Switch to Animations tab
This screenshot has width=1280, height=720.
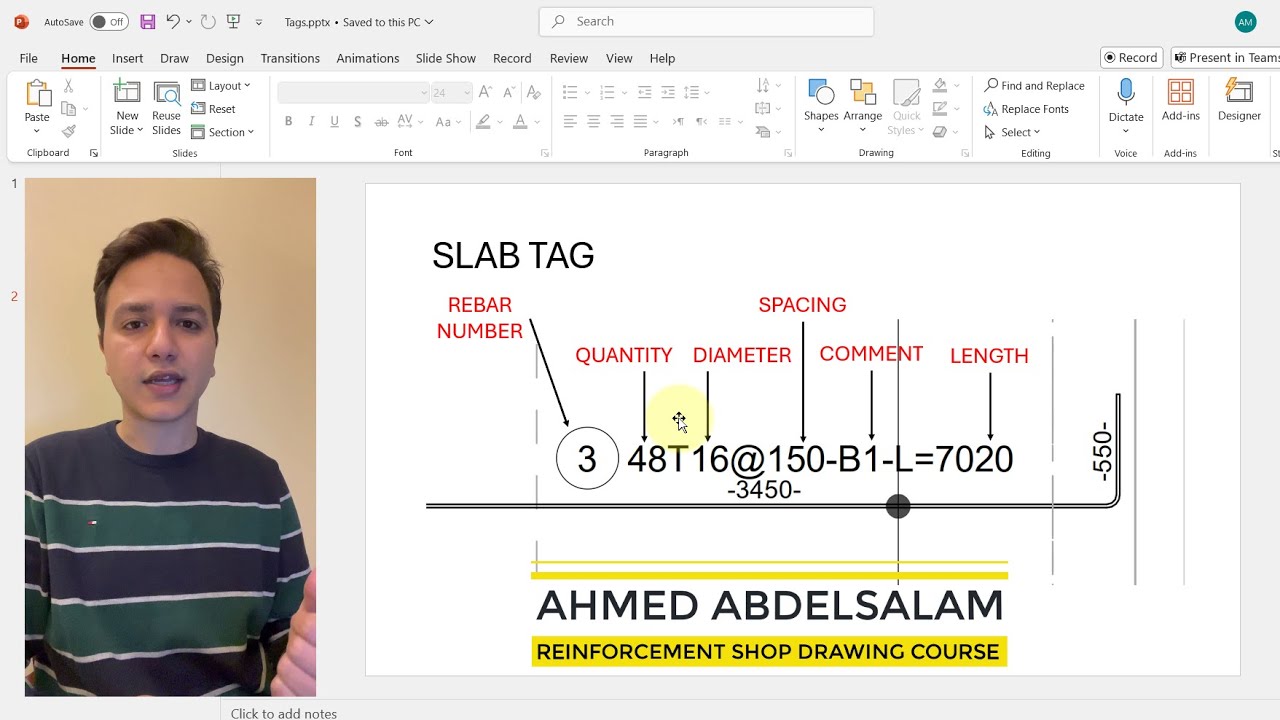pos(368,58)
